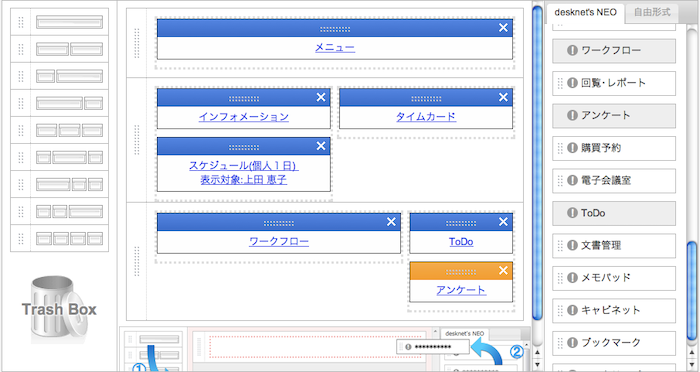Open the ワークフロー link in layout

279,242
